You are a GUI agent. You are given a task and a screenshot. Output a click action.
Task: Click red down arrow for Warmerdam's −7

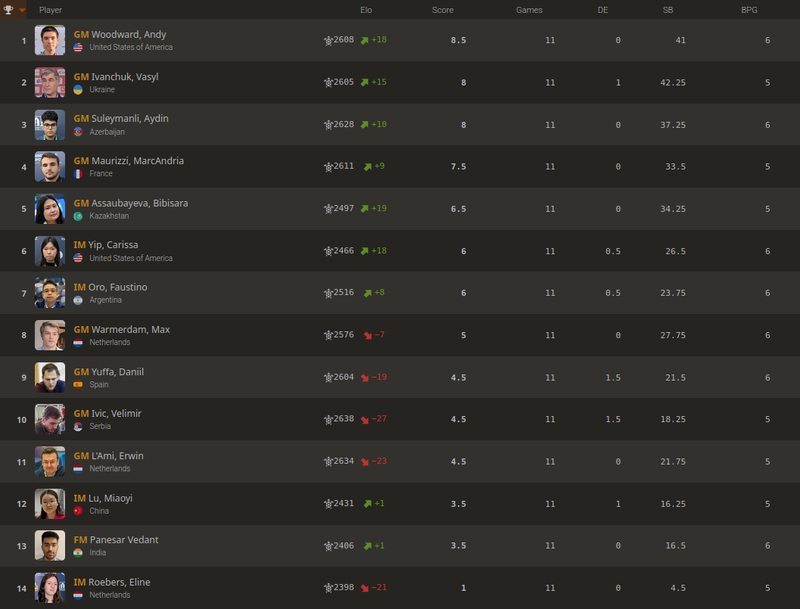(367, 335)
